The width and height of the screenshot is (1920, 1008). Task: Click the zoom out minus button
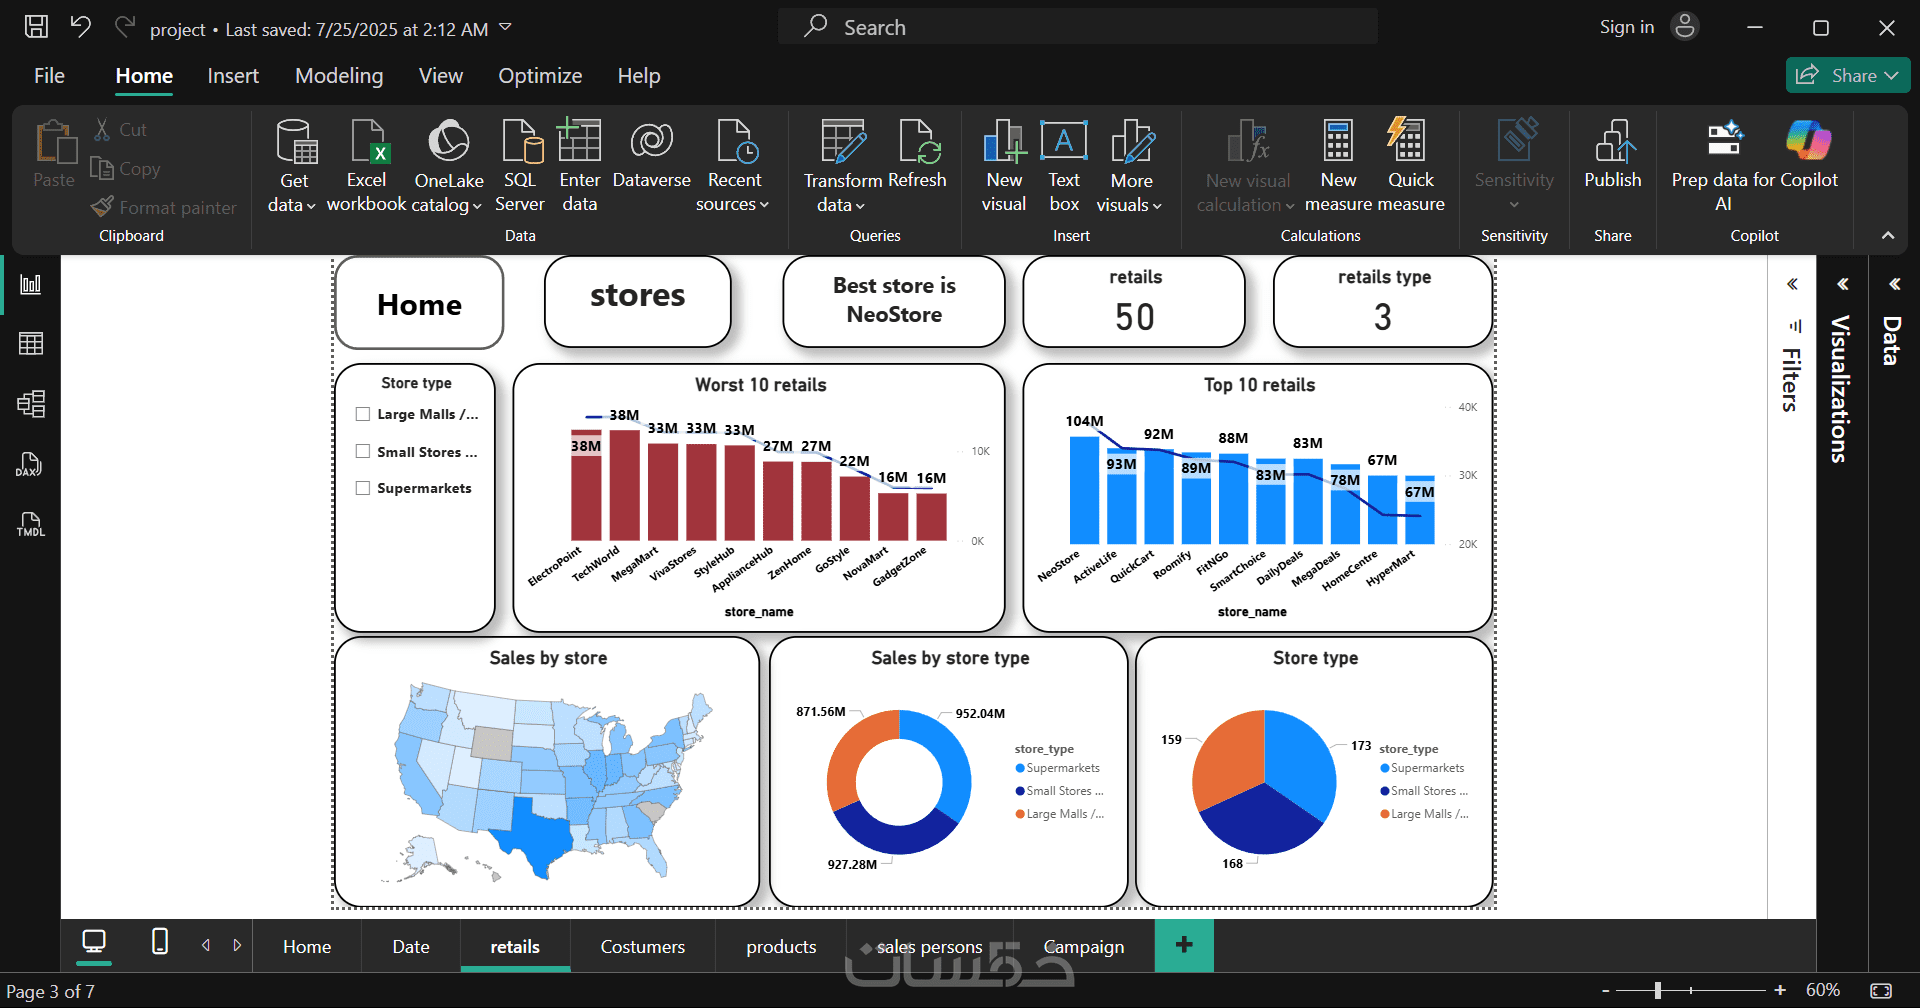click(1606, 990)
